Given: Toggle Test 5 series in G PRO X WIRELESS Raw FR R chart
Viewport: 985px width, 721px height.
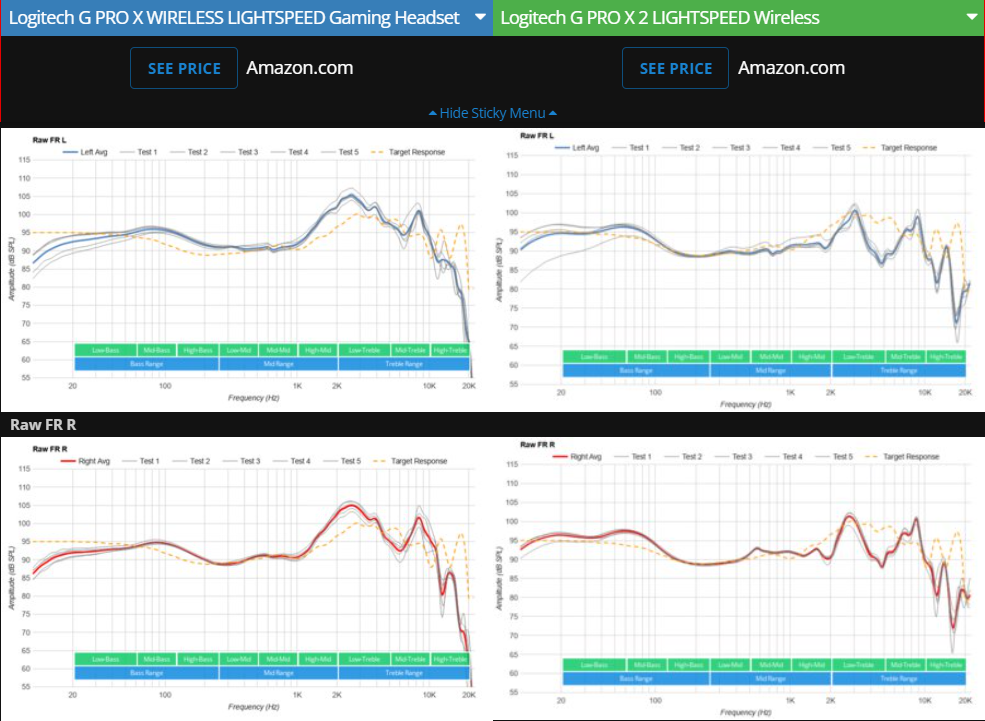Looking at the screenshot, I should coord(342,461).
